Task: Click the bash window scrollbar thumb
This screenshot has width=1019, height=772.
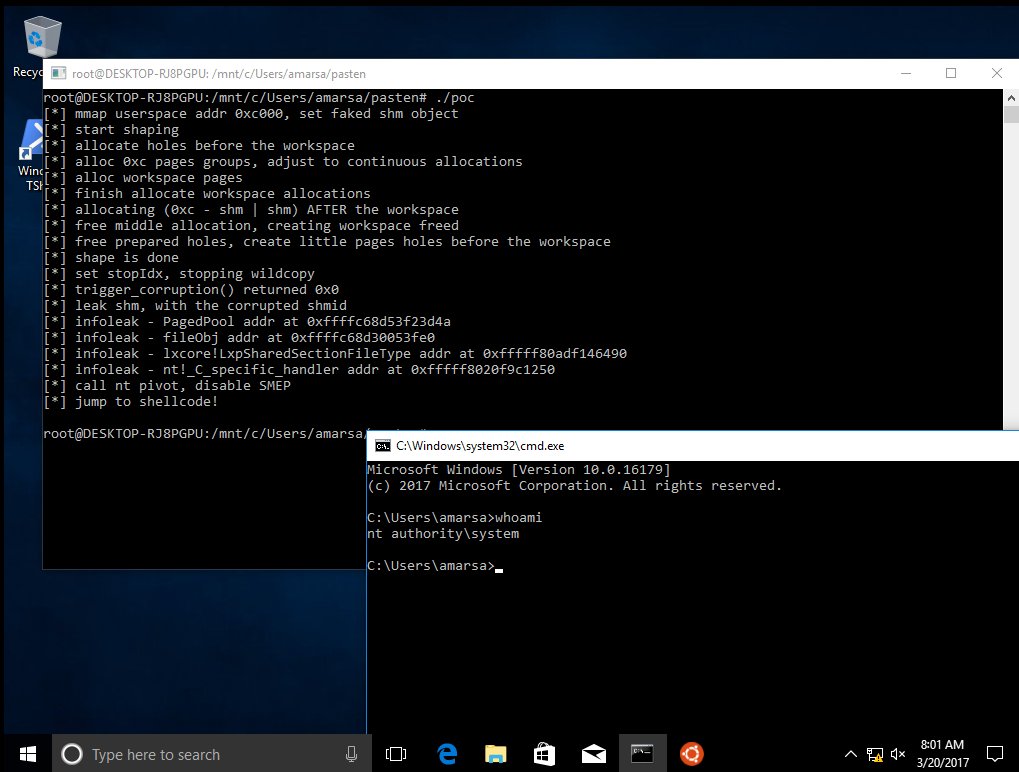Action: click(x=1011, y=114)
